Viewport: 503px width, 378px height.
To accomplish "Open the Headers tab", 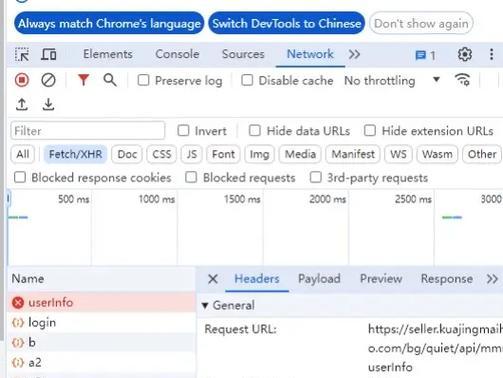I will [x=257, y=279].
